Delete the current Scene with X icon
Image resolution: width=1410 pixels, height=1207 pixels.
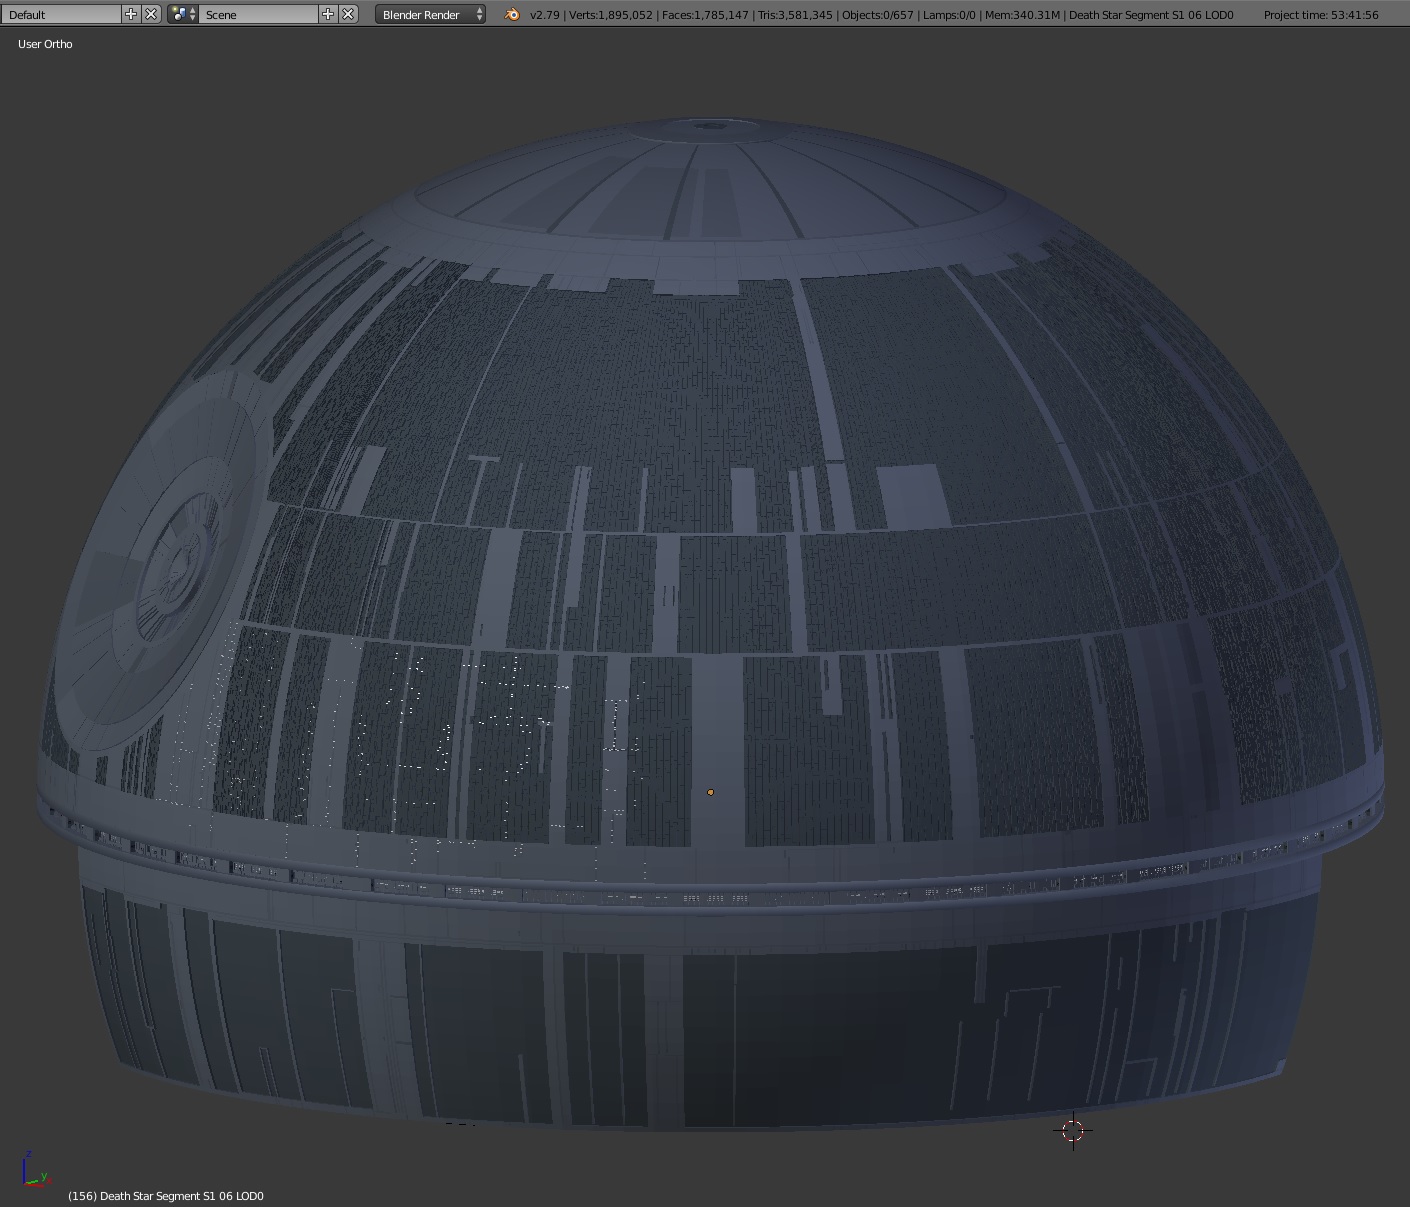tap(348, 14)
